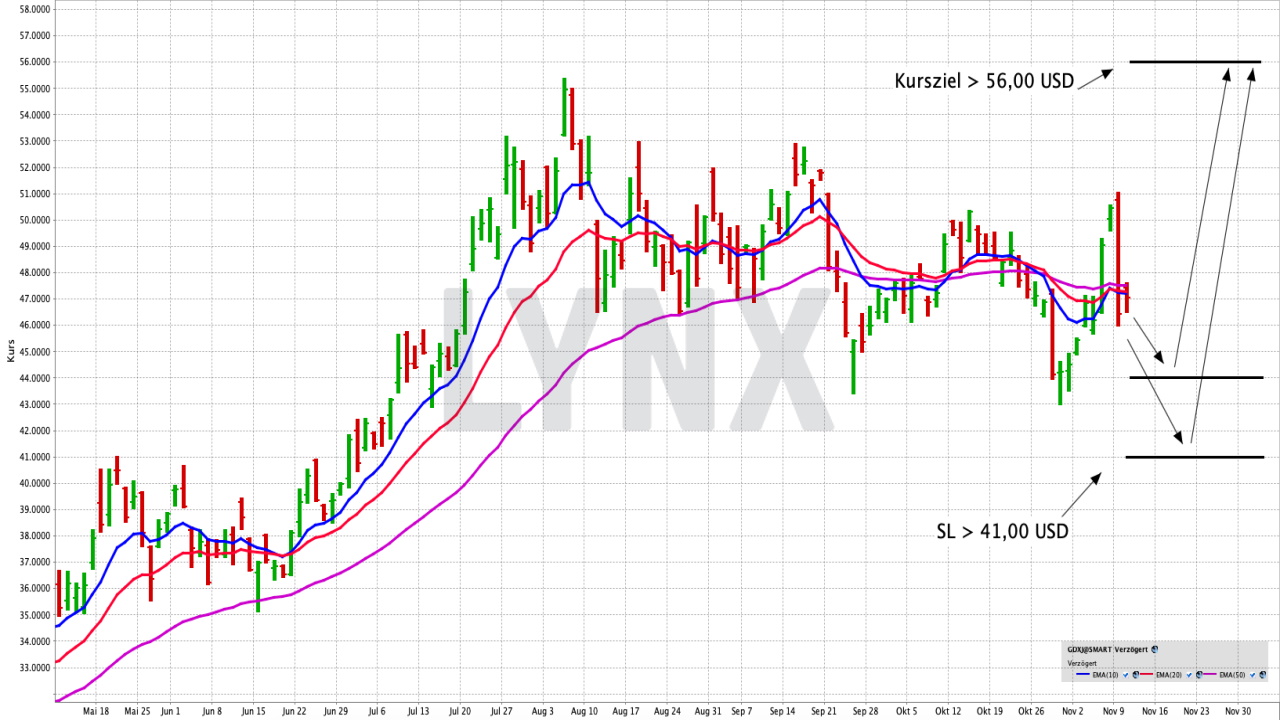1280x720 pixels.
Task: Click the 33.0000 price axis label
Action: pyautogui.click(x=35, y=668)
